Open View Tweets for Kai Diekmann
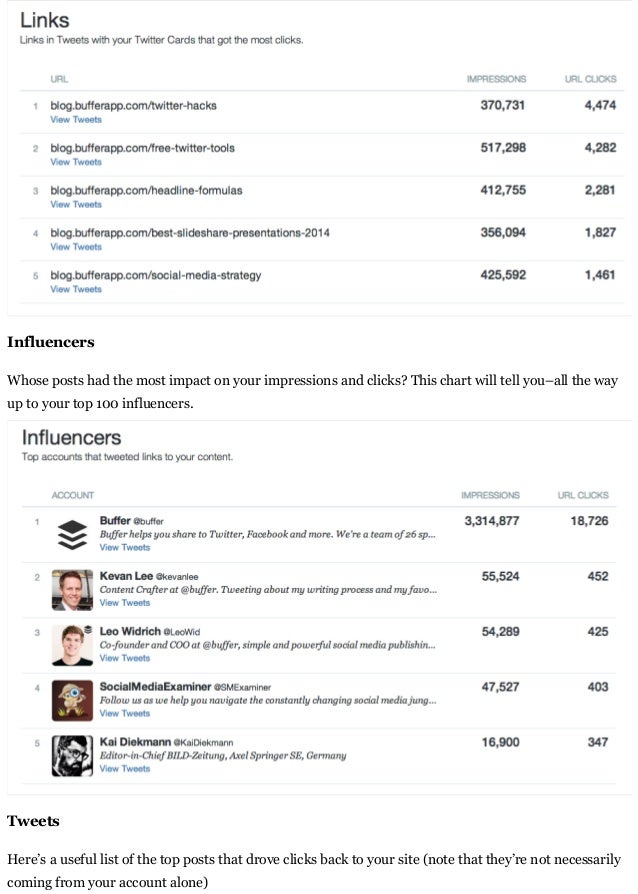 coord(125,769)
